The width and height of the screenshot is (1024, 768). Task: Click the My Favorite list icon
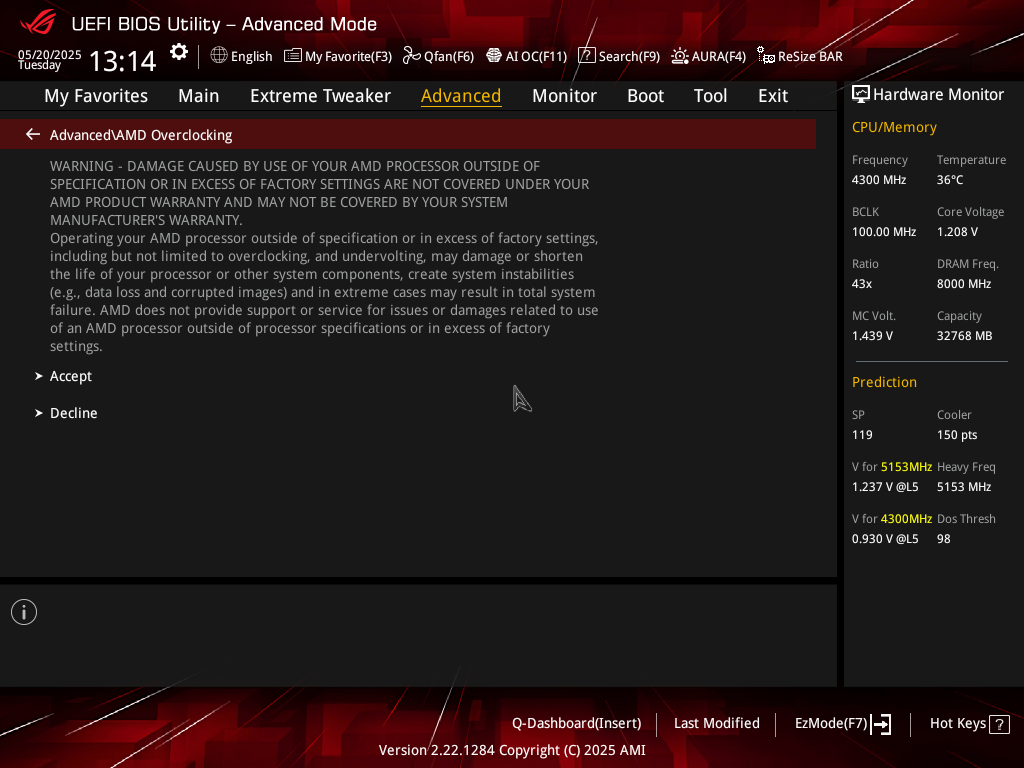coord(293,56)
